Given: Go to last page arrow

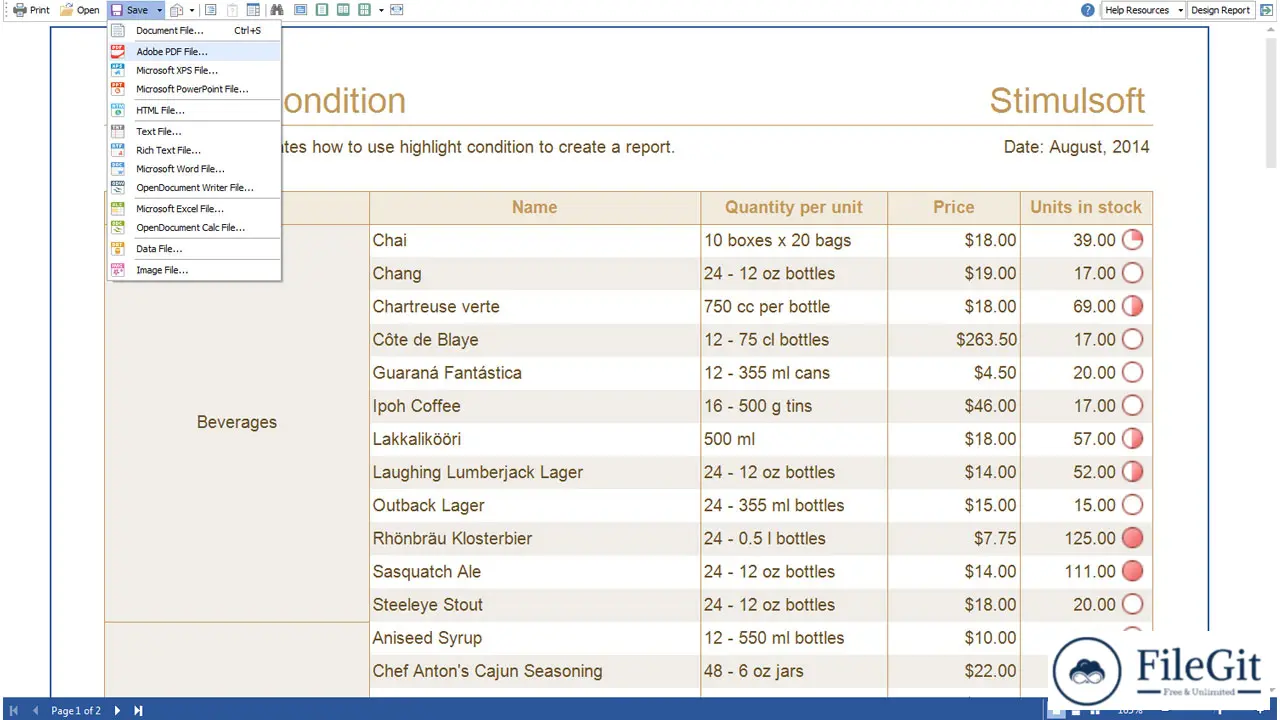Looking at the screenshot, I should pos(138,710).
